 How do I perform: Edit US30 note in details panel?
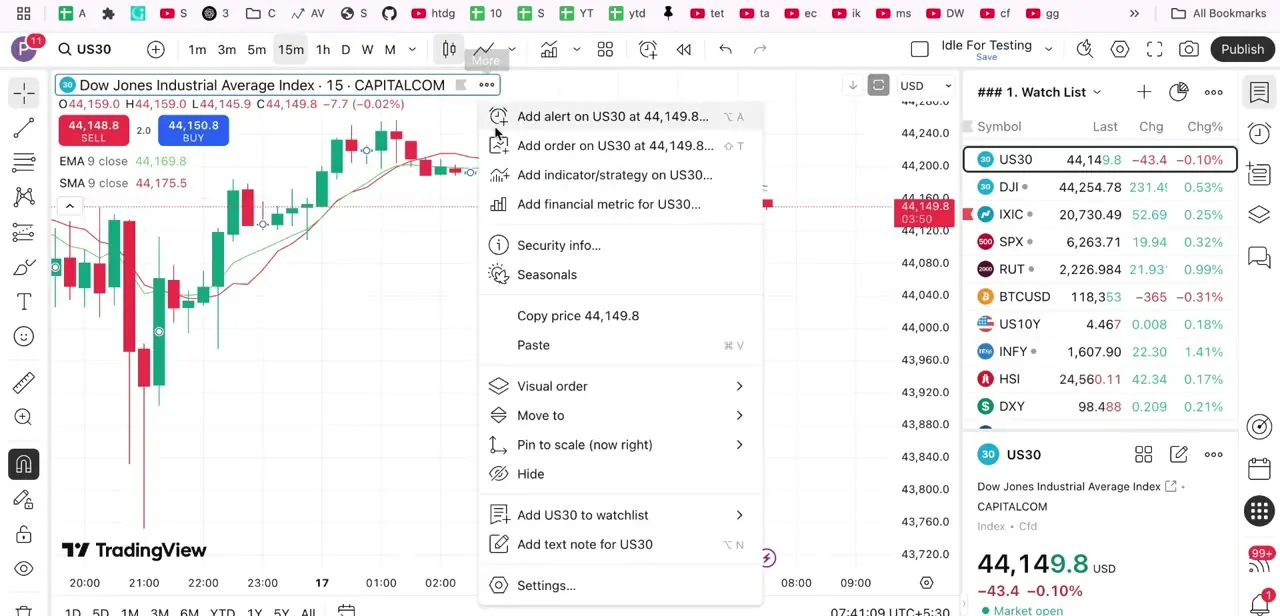(1178, 455)
